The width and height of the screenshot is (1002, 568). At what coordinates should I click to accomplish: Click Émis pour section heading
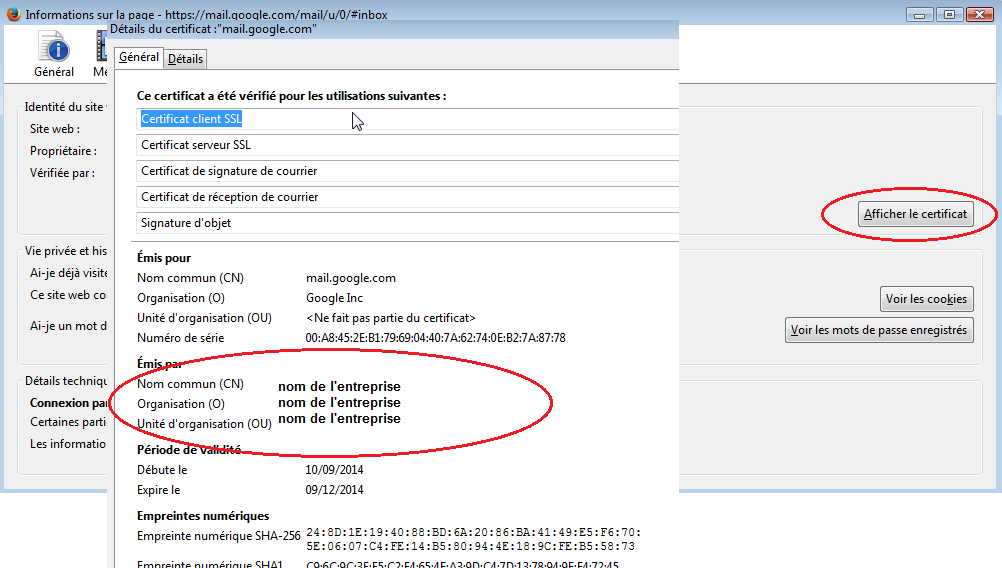pos(164,258)
